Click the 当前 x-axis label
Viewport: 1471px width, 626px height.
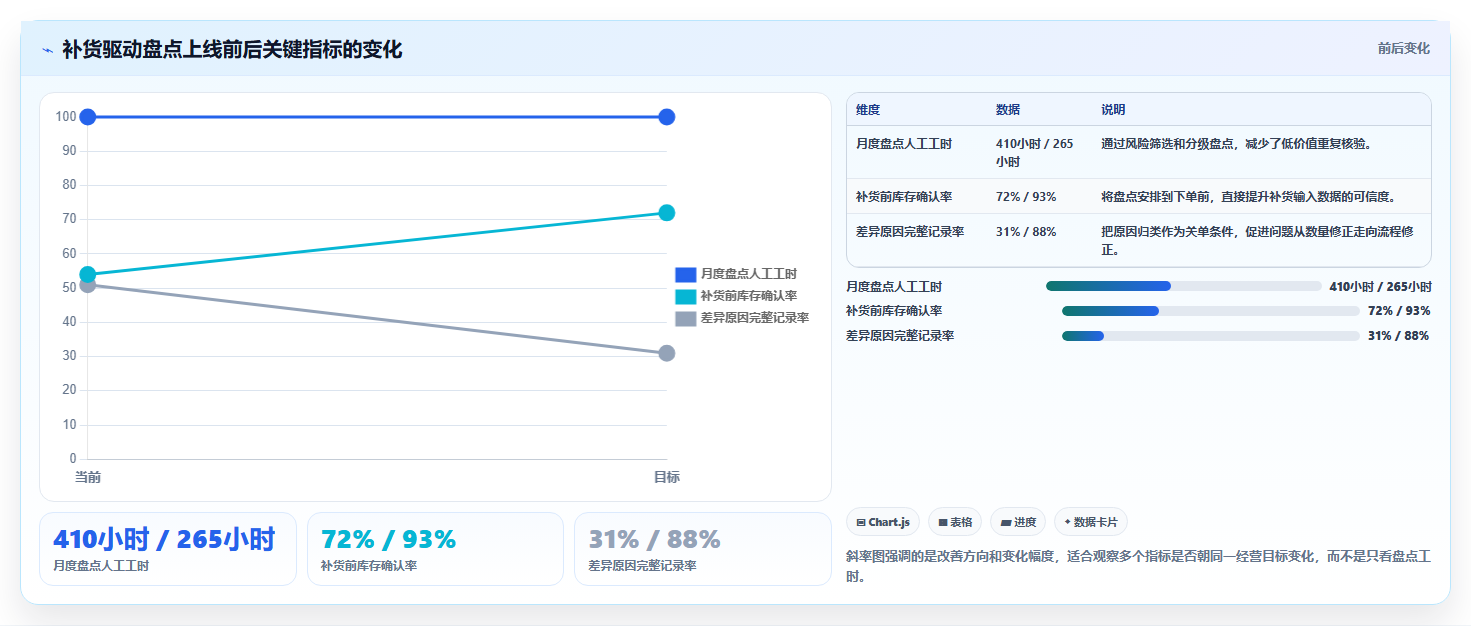88,478
